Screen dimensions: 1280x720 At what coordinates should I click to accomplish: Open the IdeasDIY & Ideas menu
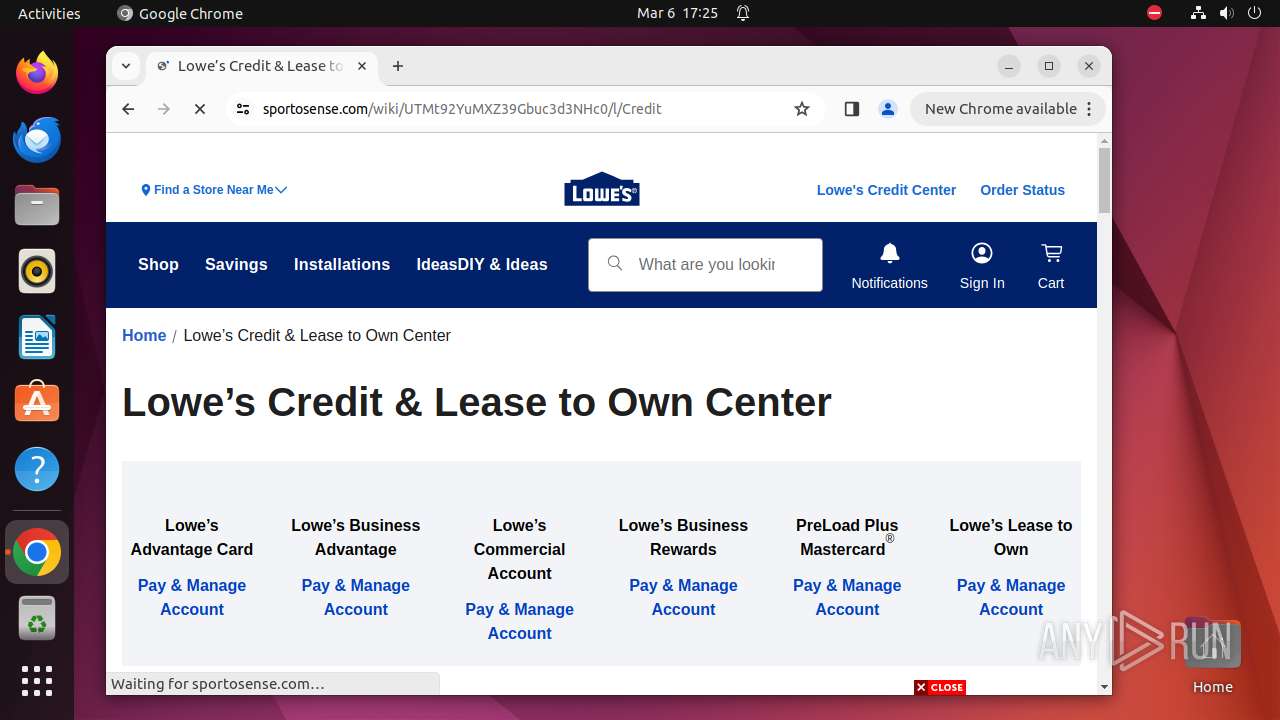click(x=482, y=264)
